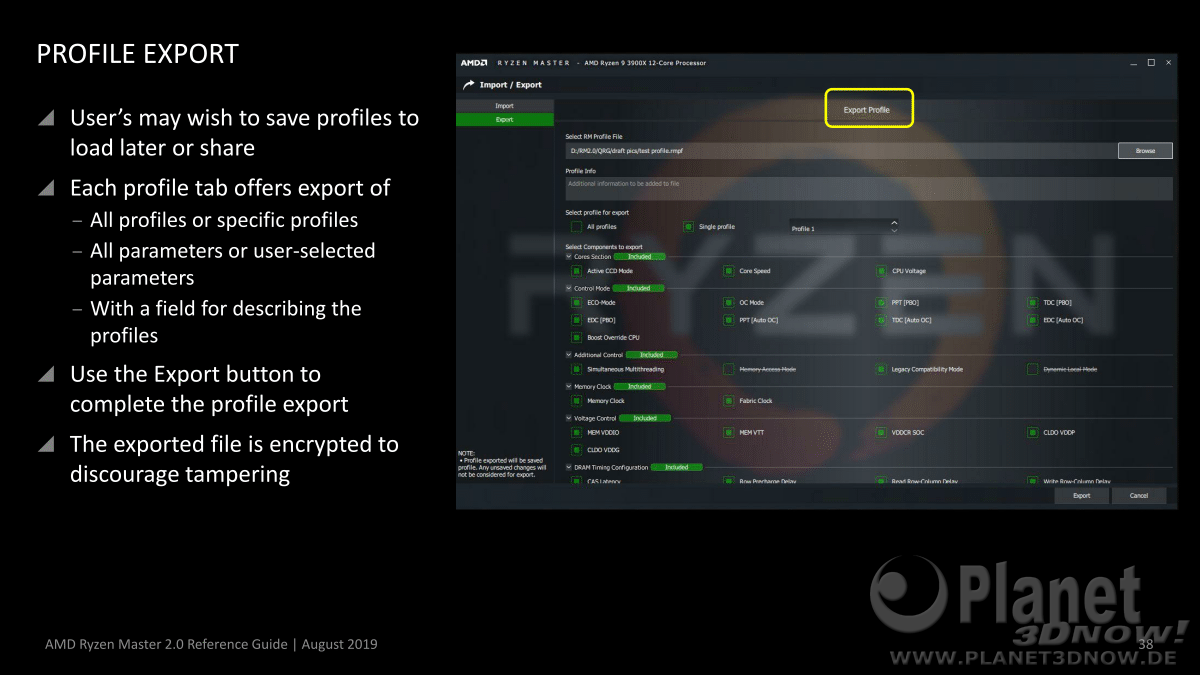Toggle Included badge for Memory Clock
Screen dimensions: 1200x675
(x=639, y=387)
